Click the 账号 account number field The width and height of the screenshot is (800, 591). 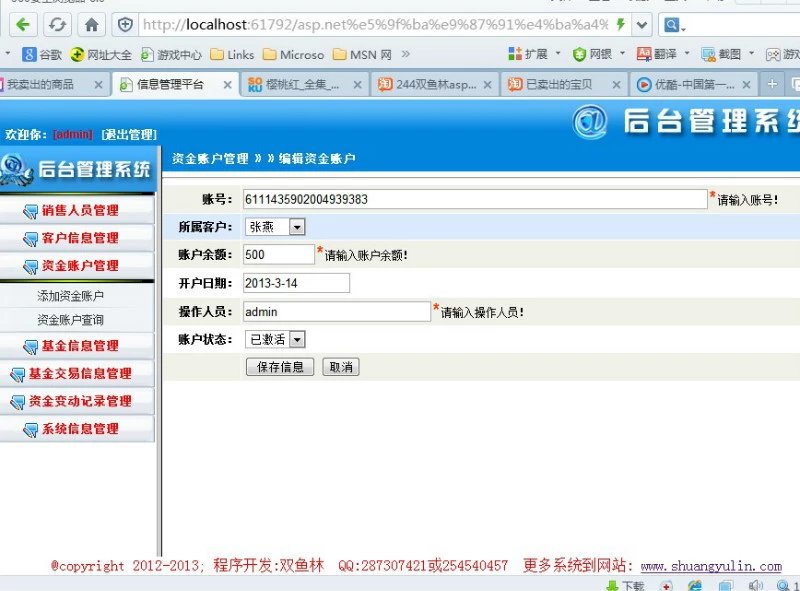point(475,199)
